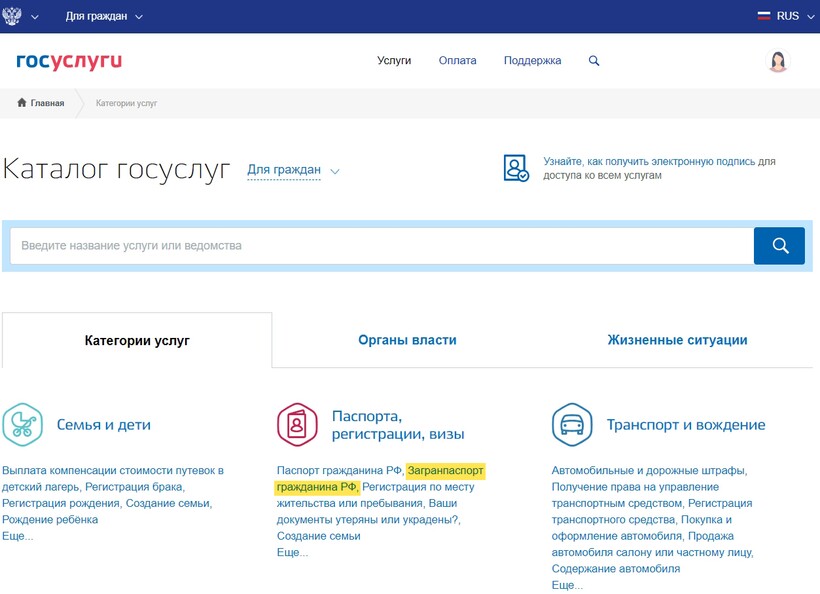Click the Gosuslugi logo
This screenshot has height=594, width=820.
click(x=69, y=61)
